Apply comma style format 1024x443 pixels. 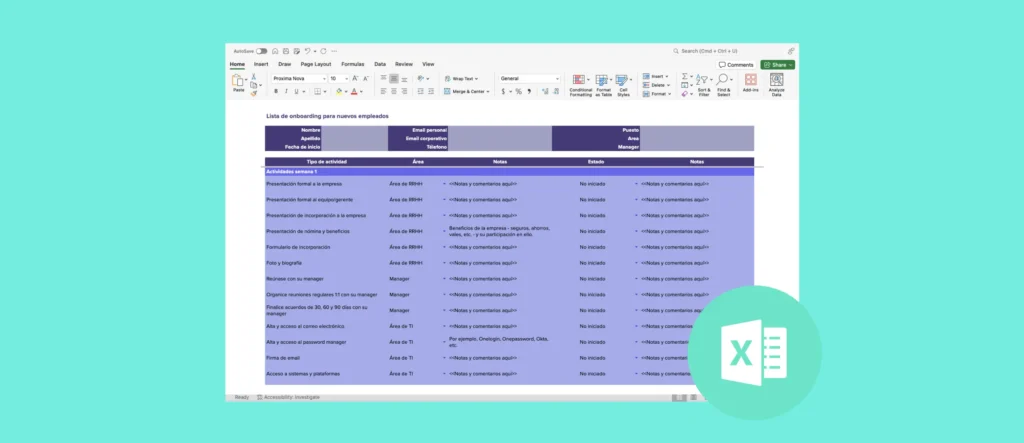tap(529, 91)
